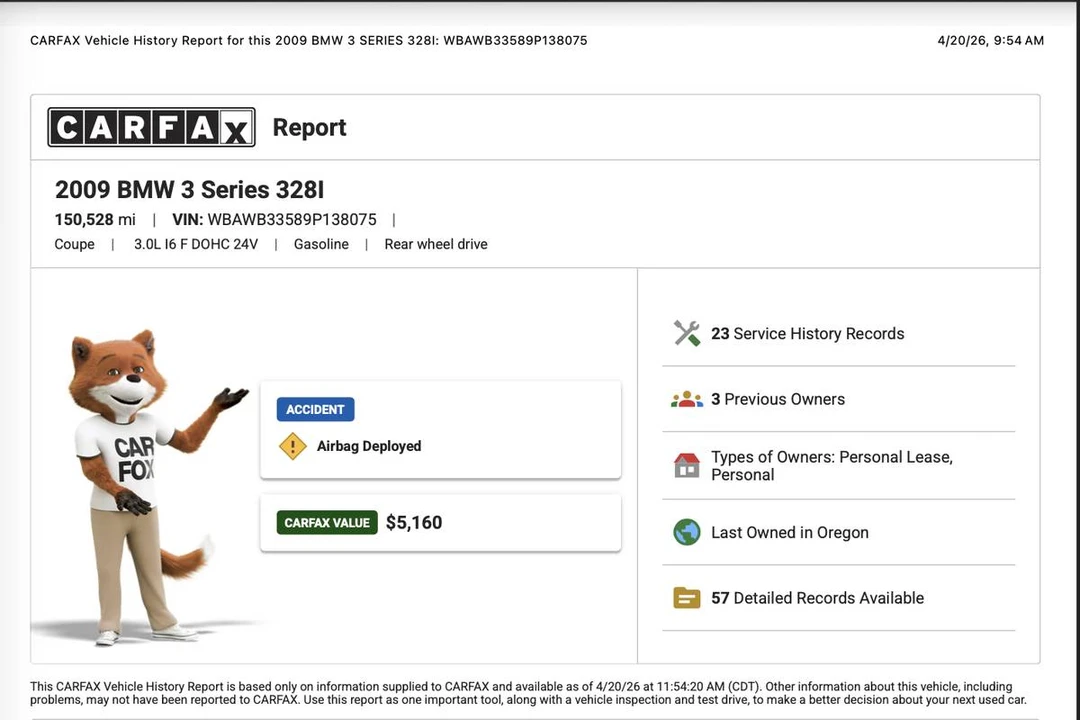The width and height of the screenshot is (1080, 720).
Task: Click the green CARFAX VALUE badge
Action: click(327, 523)
